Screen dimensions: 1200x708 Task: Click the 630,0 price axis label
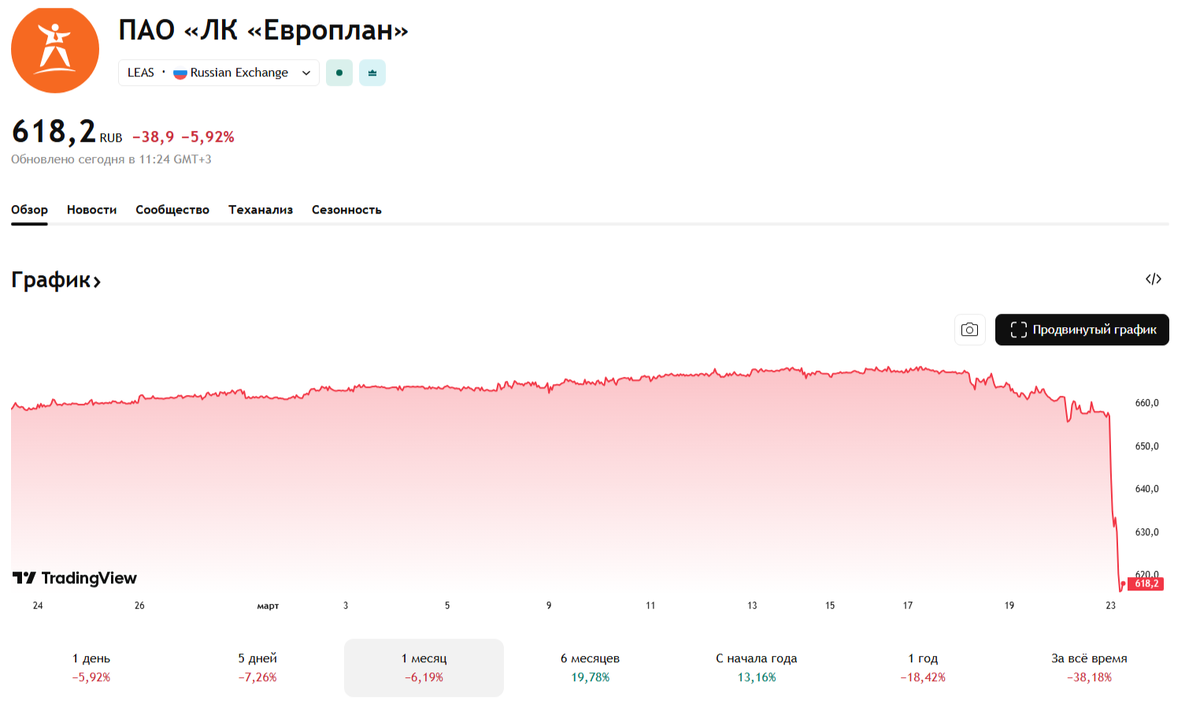(x=1146, y=532)
